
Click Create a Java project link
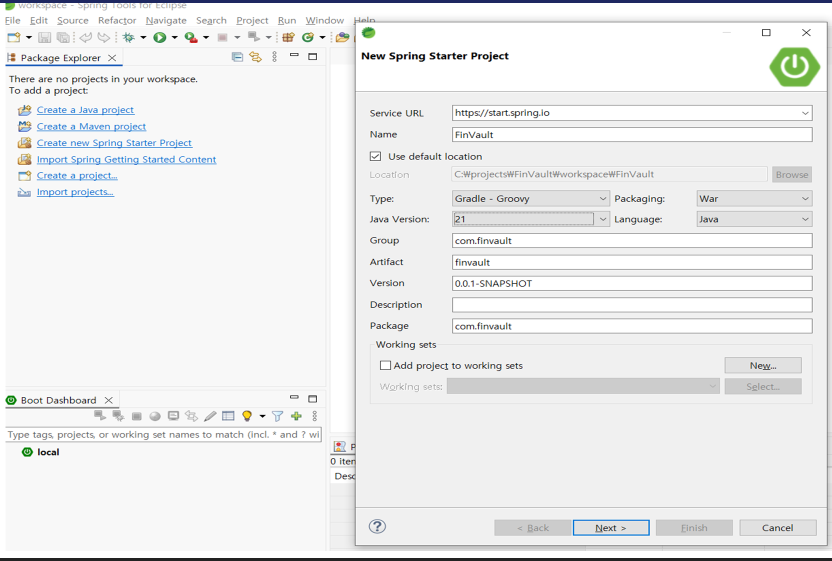(x=85, y=110)
